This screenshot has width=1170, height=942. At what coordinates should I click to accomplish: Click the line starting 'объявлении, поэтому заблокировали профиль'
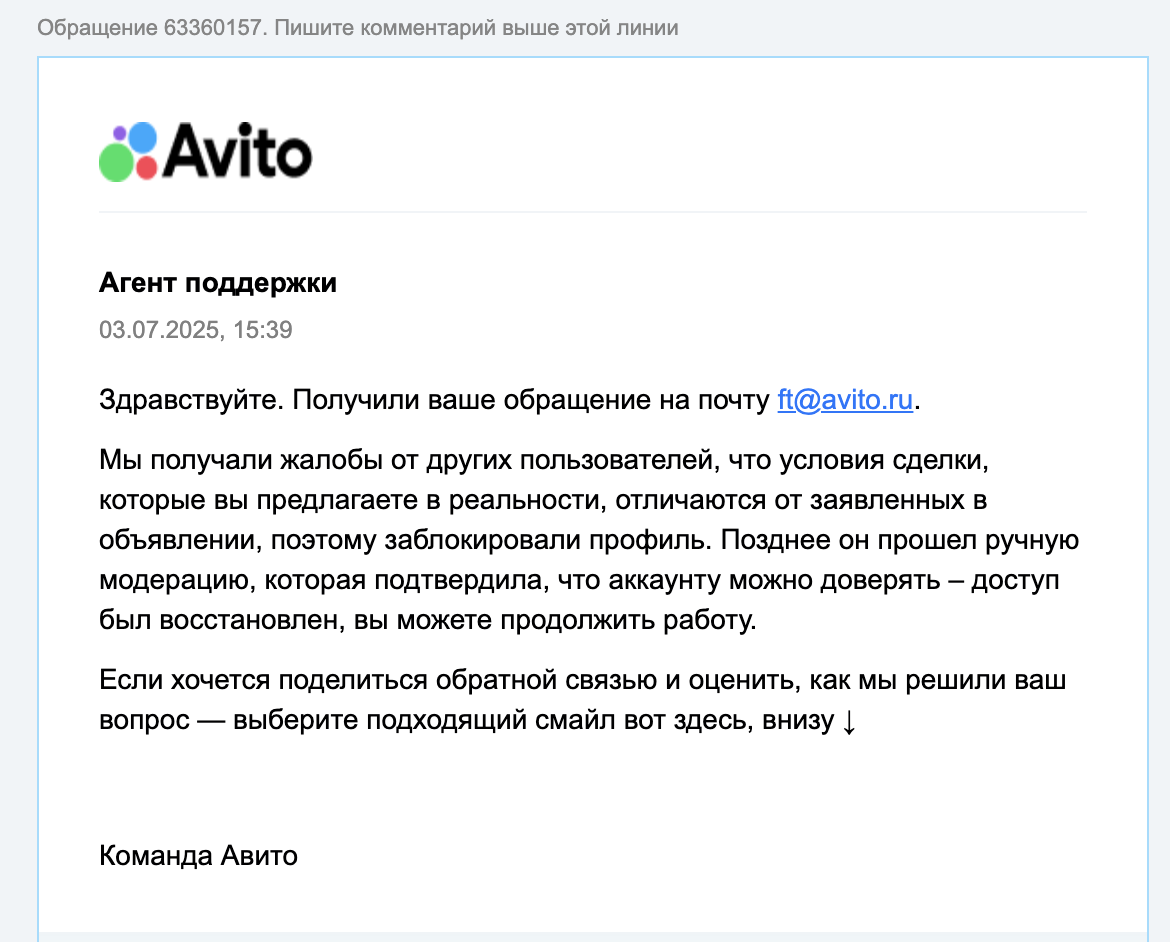pyautogui.click(x=589, y=540)
